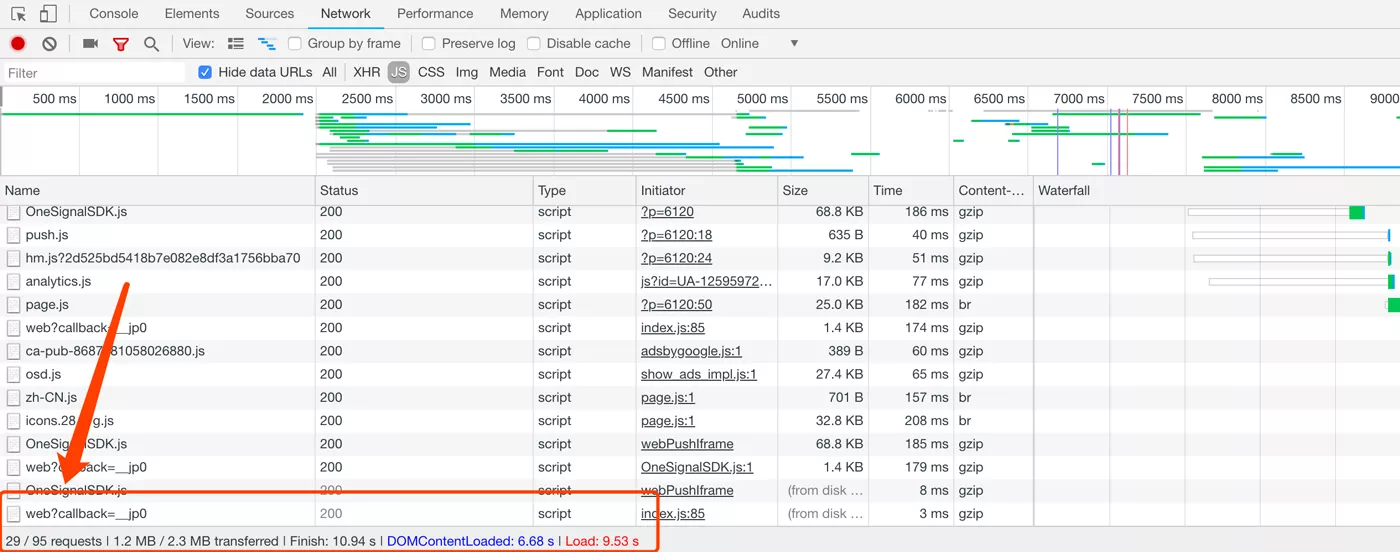The image size is (1400, 552).
Task: Switch to large request rows view
Action: click(x=236, y=44)
